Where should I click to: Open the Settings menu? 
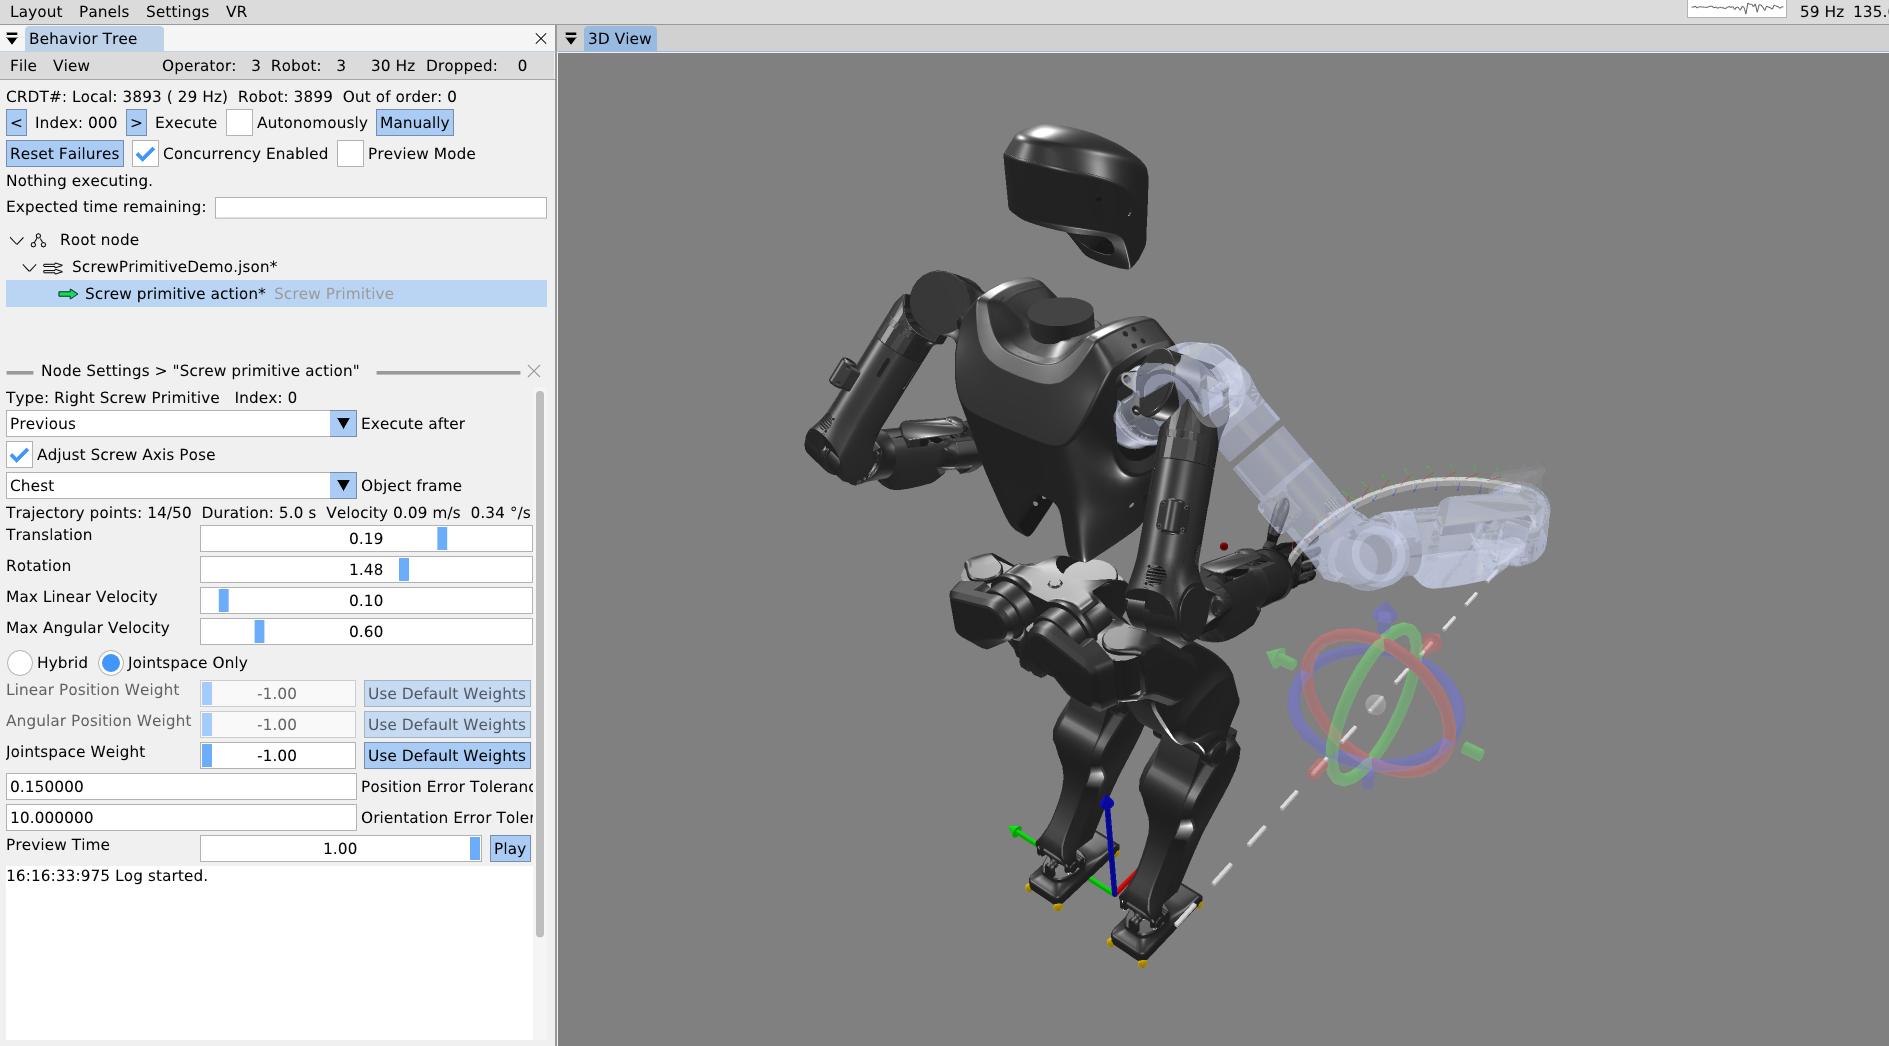(x=177, y=12)
